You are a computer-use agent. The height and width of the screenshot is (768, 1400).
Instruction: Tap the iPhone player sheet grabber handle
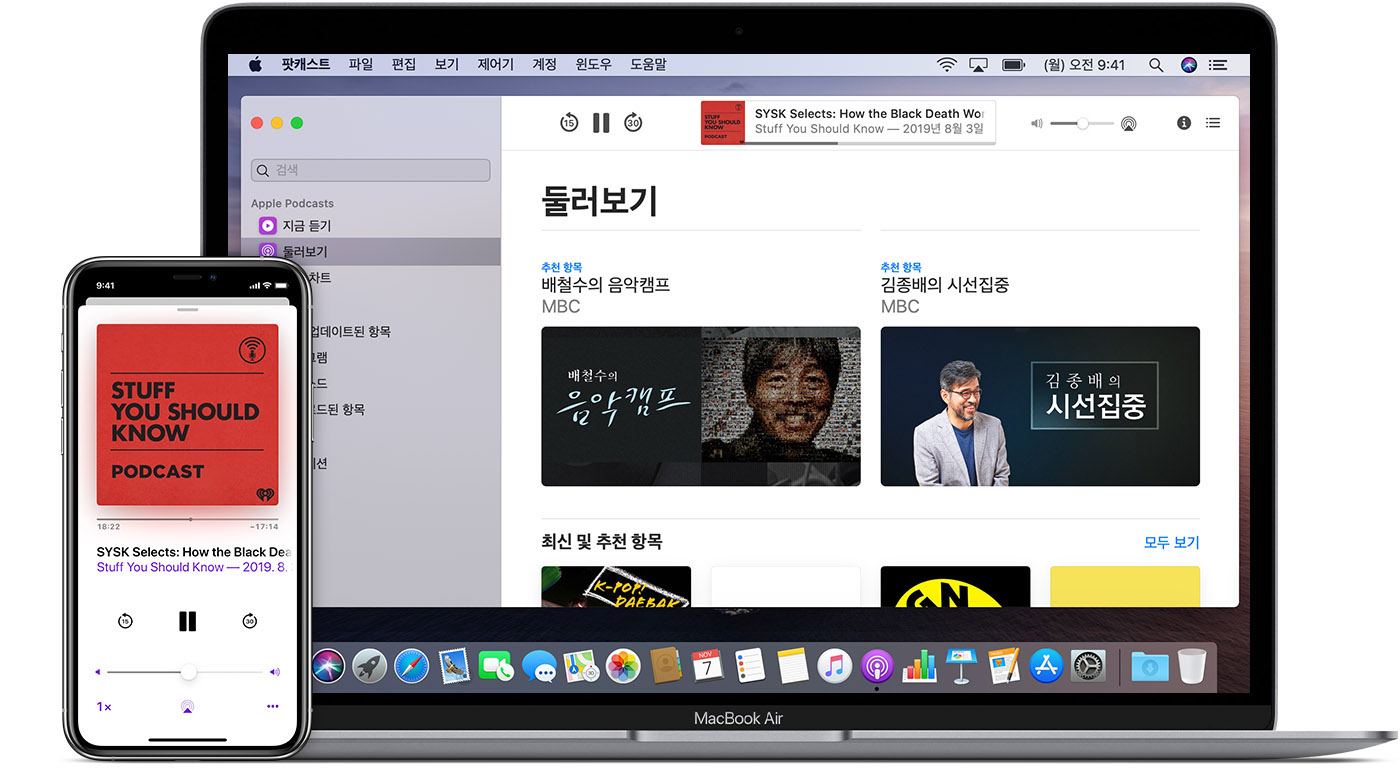[187, 310]
